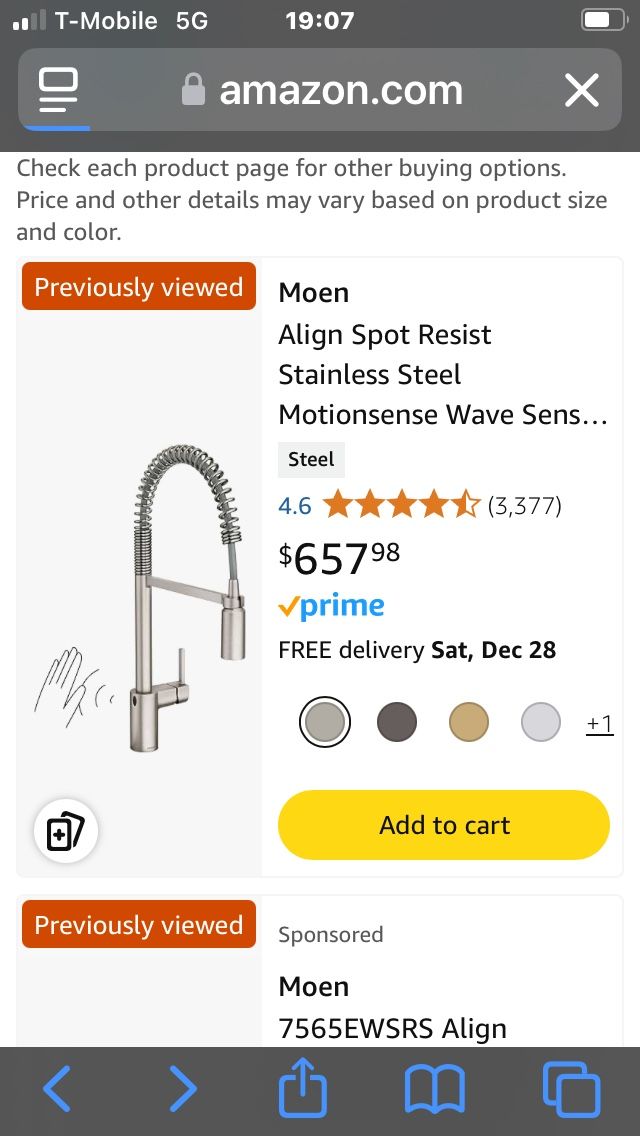Stop loading with the X button
Image resolution: width=640 pixels, height=1136 pixels.
pyautogui.click(x=581, y=91)
